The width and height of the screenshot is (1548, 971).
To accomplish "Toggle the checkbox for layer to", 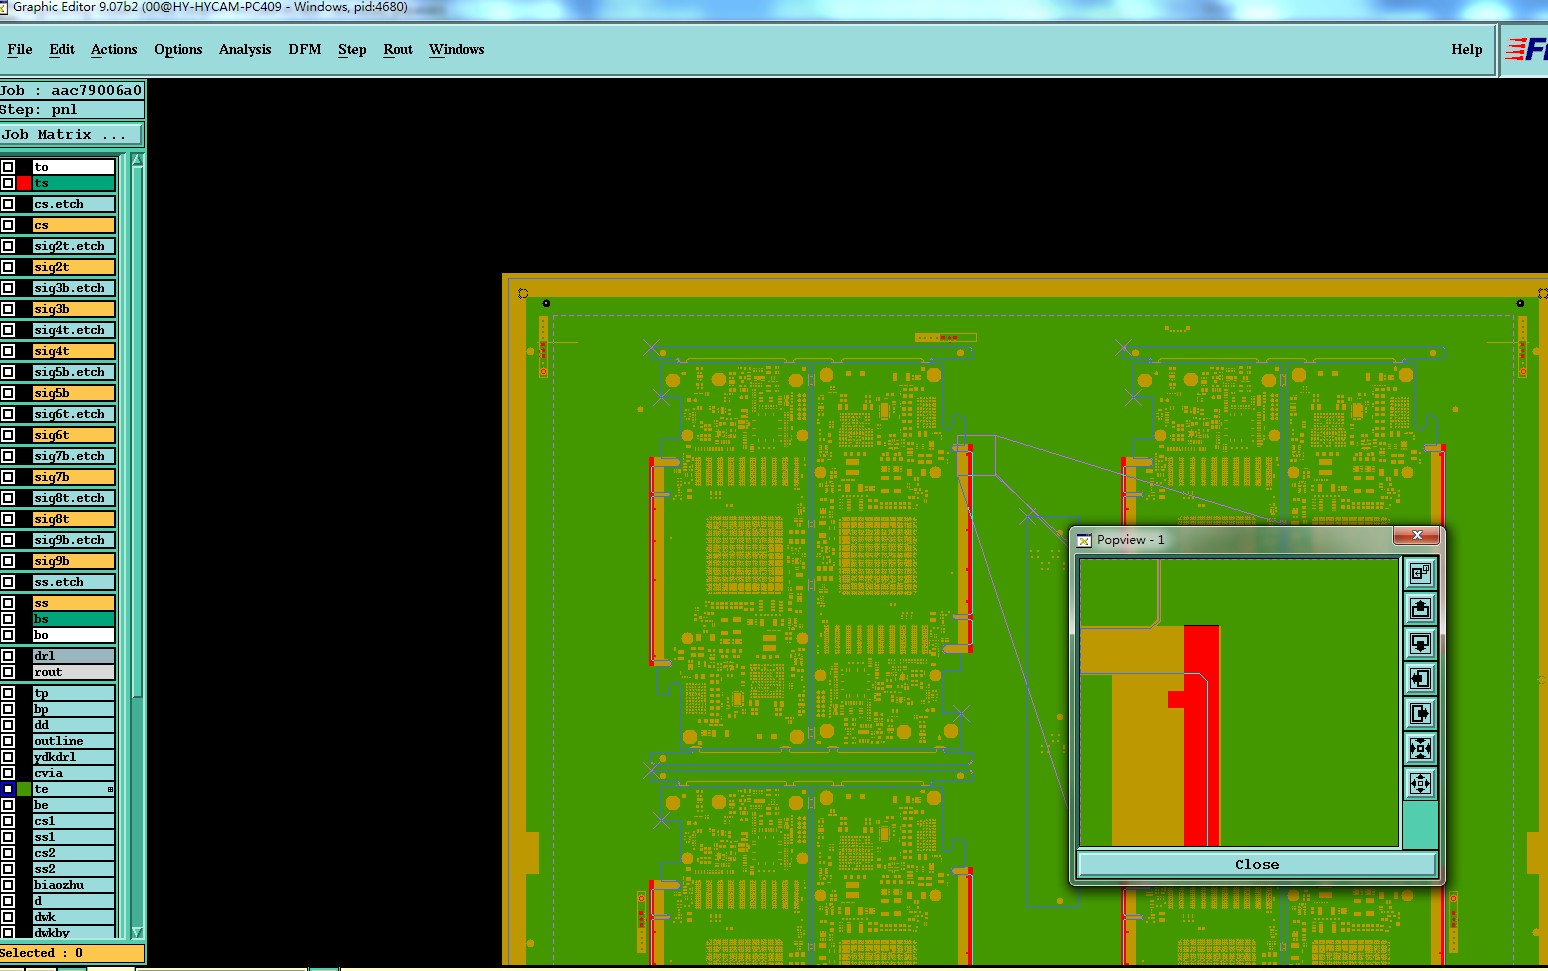I will 8,167.
